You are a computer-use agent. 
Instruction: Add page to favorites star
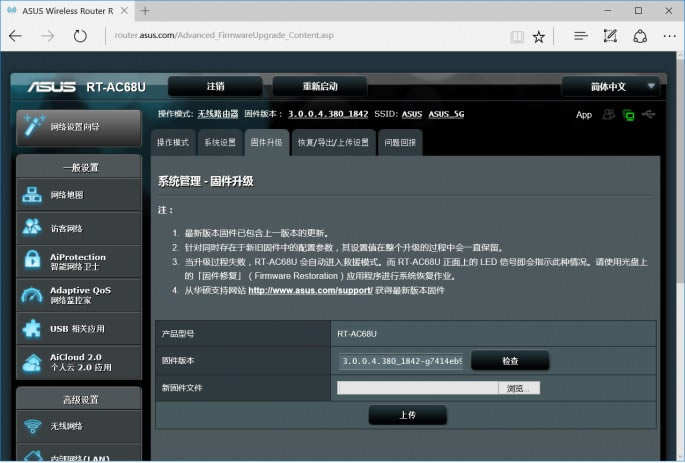tap(539, 37)
